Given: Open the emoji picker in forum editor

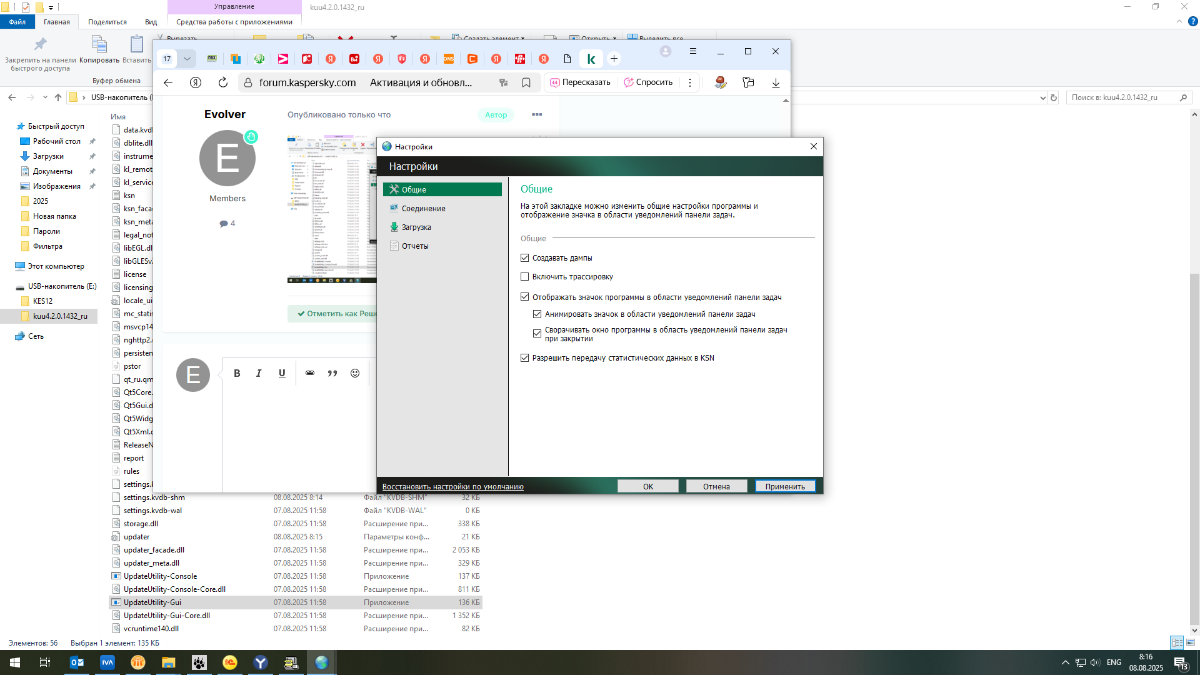Looking at the screenshot, I should pyautogui.click(x=355, y=373).
